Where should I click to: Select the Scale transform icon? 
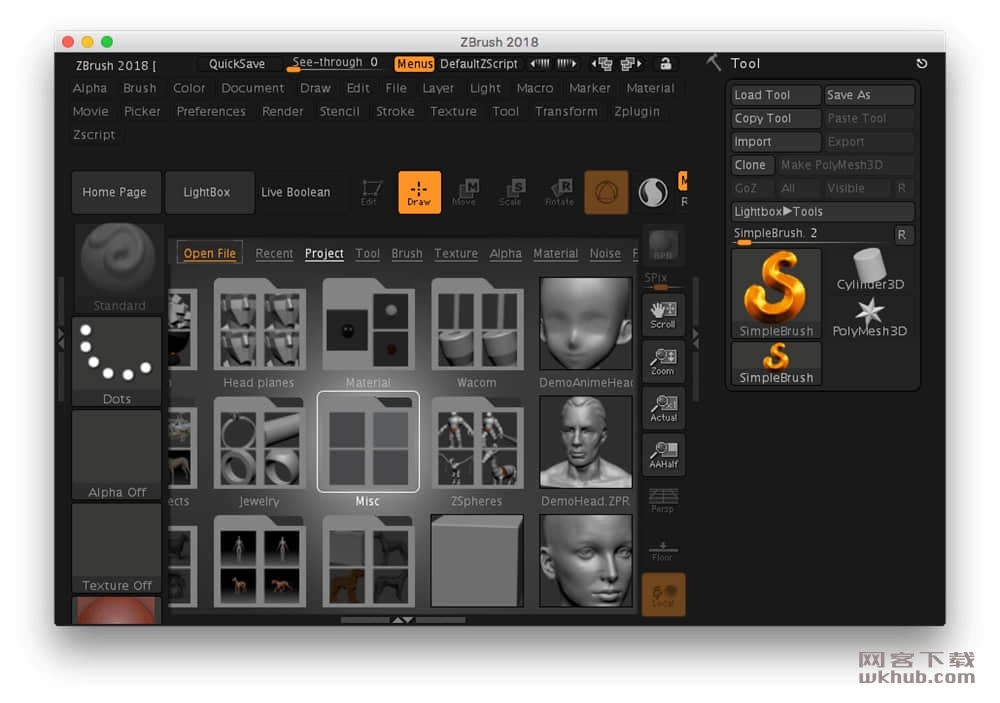pos(511,192)
